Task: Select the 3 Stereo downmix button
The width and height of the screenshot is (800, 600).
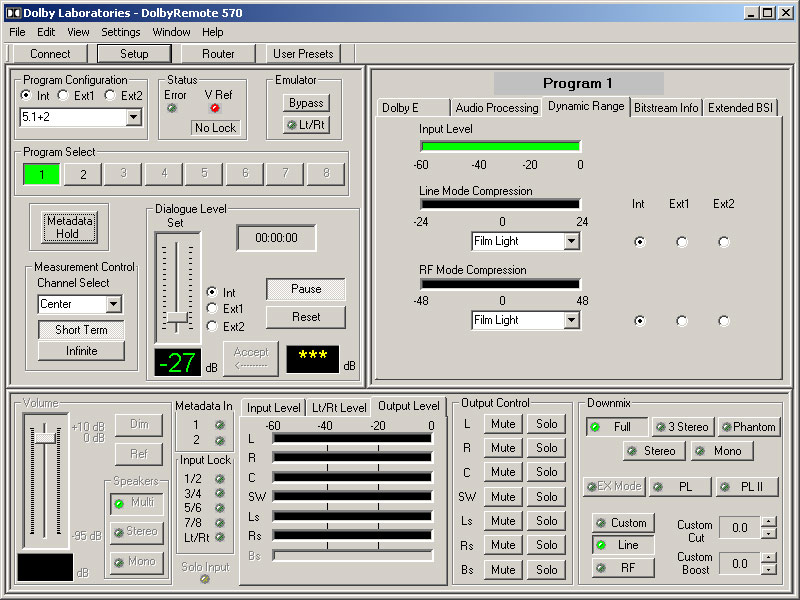Action: pos(681,427)
